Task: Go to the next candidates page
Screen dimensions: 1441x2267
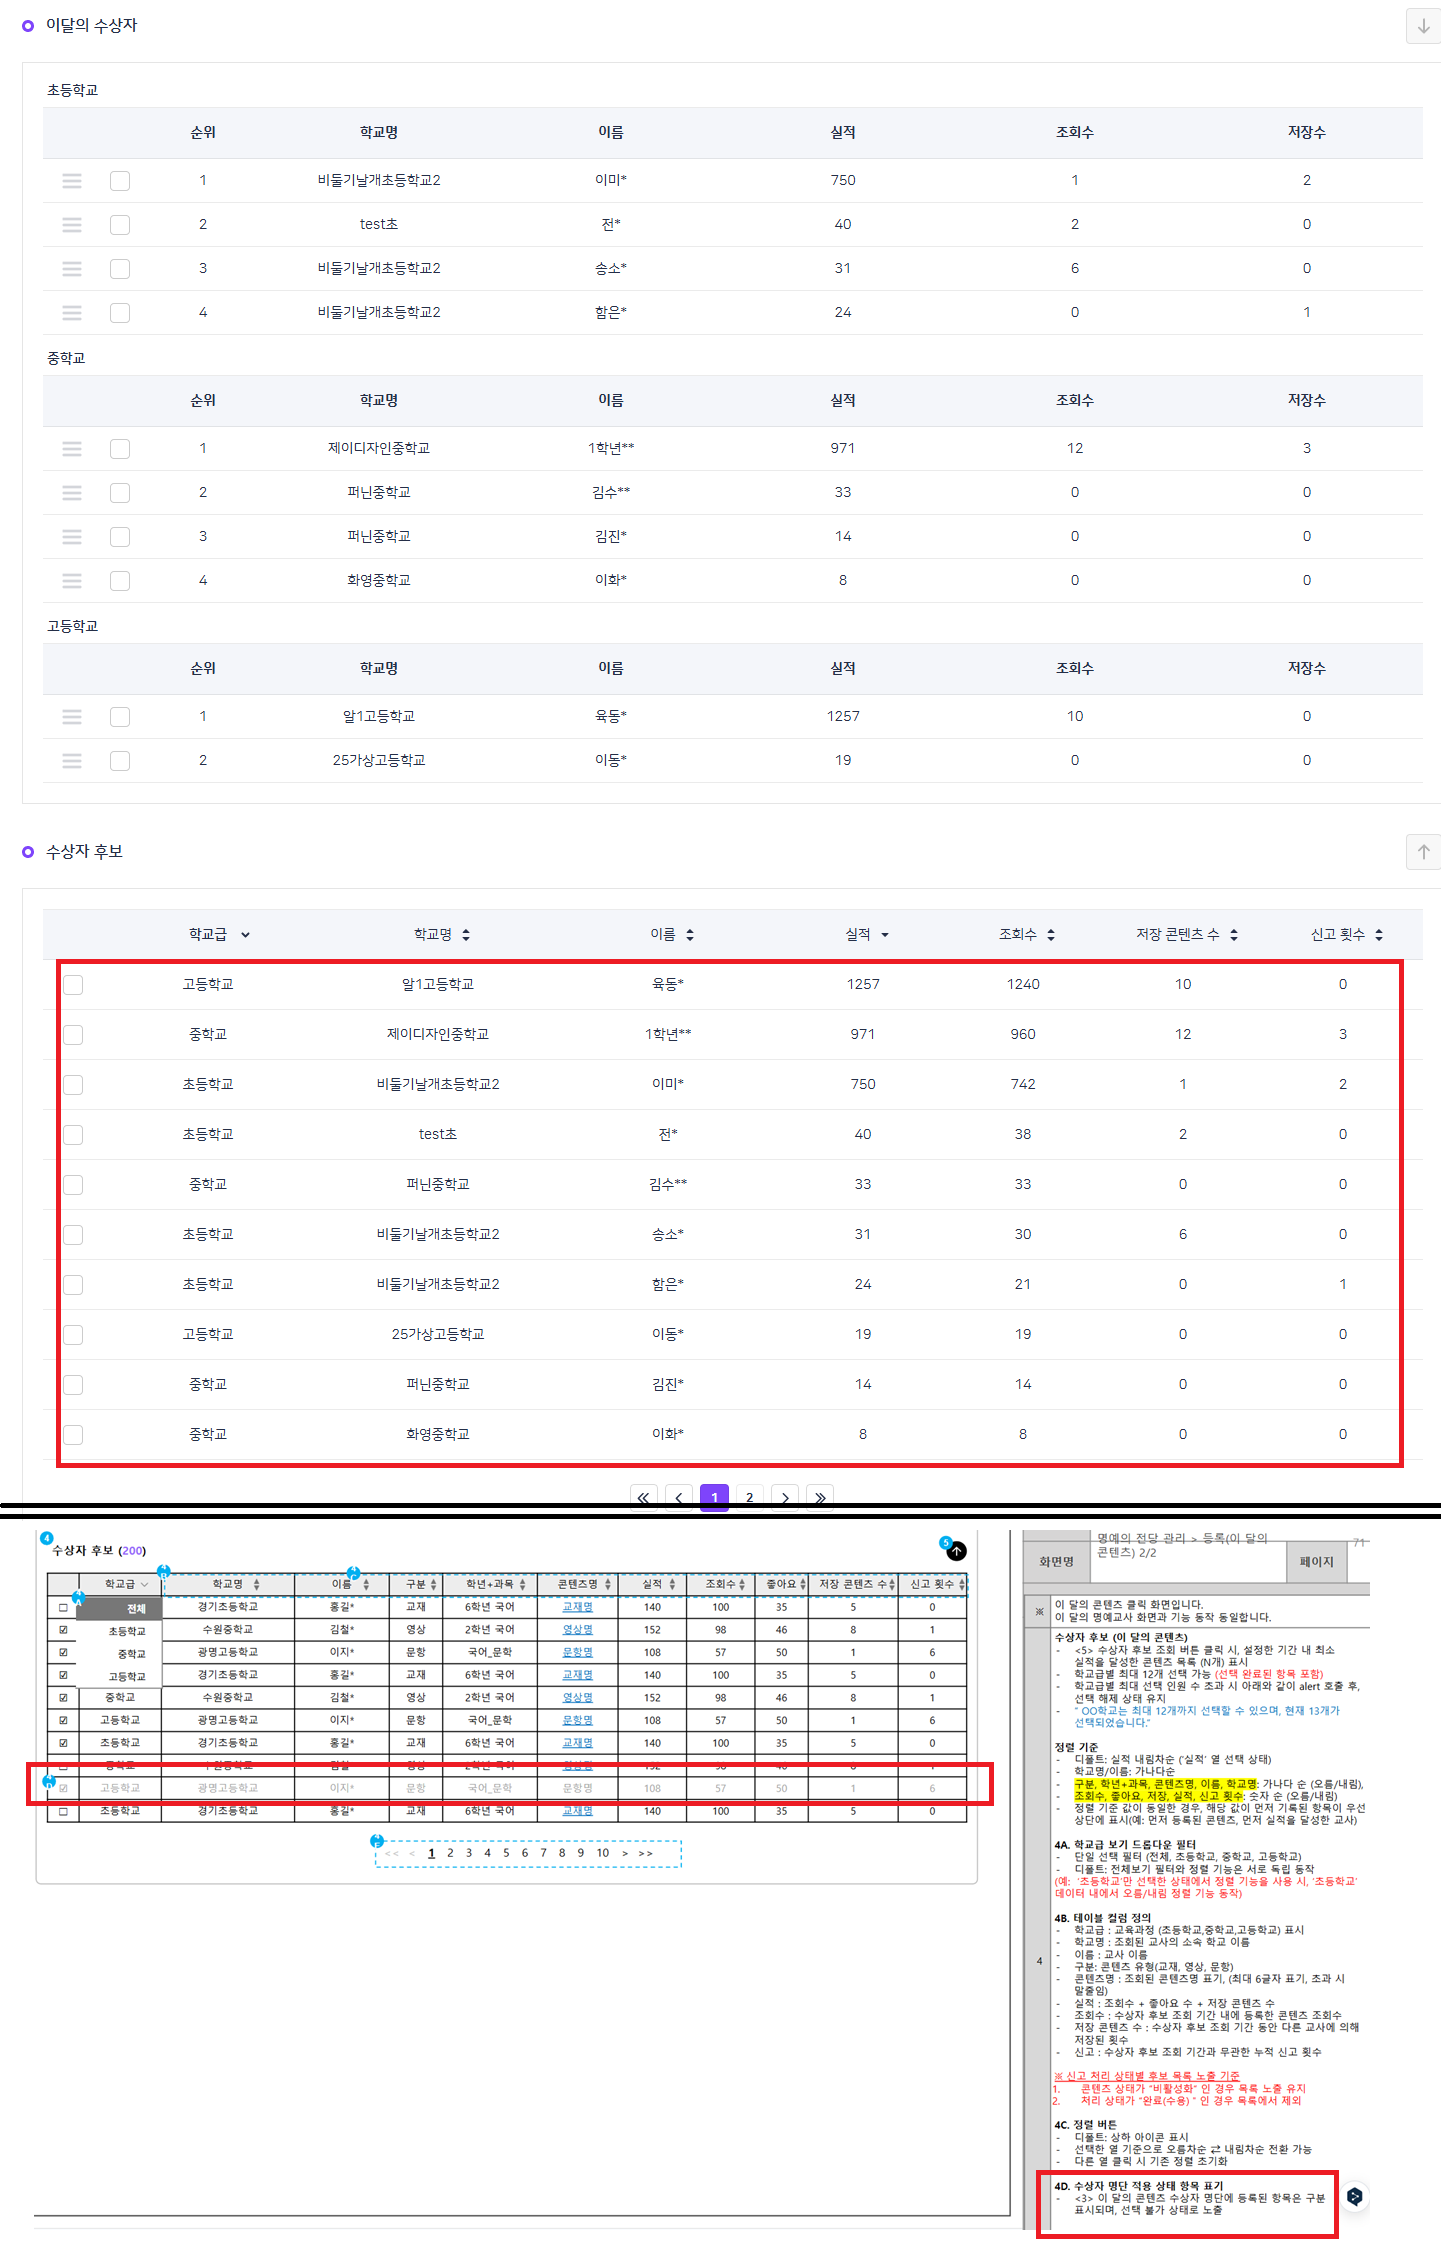Action: [785, 1497]
